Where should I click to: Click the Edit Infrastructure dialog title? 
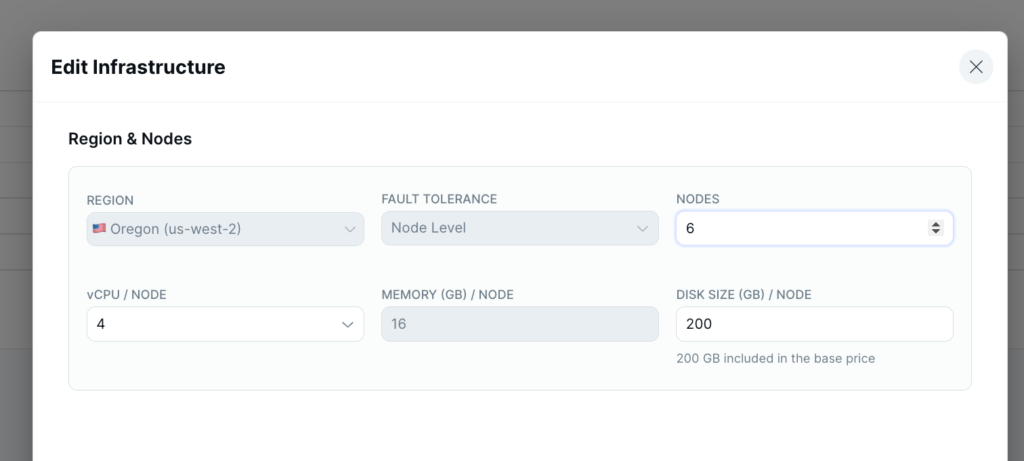pos(138,67)
